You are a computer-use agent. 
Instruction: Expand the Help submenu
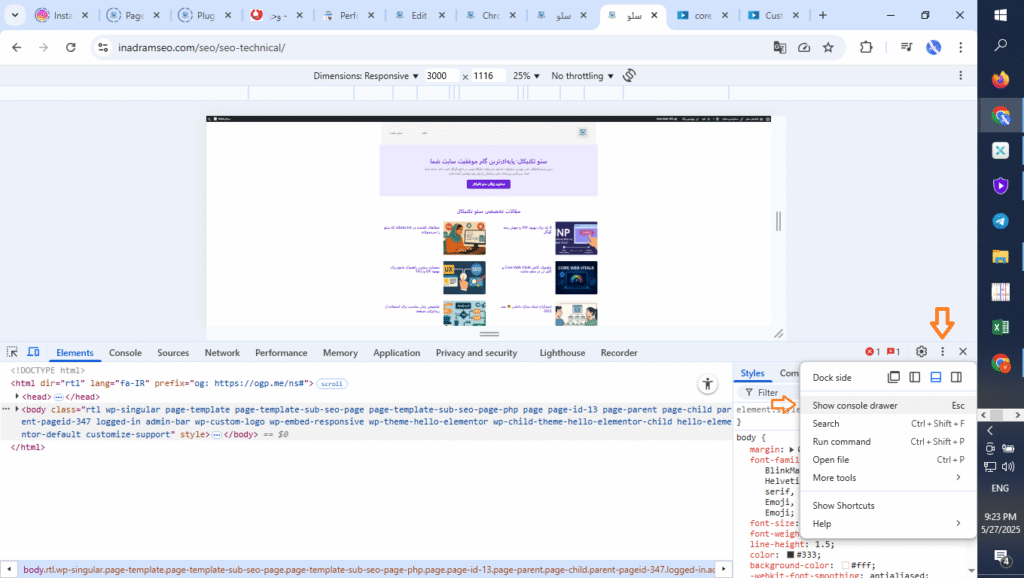(887, 523)
